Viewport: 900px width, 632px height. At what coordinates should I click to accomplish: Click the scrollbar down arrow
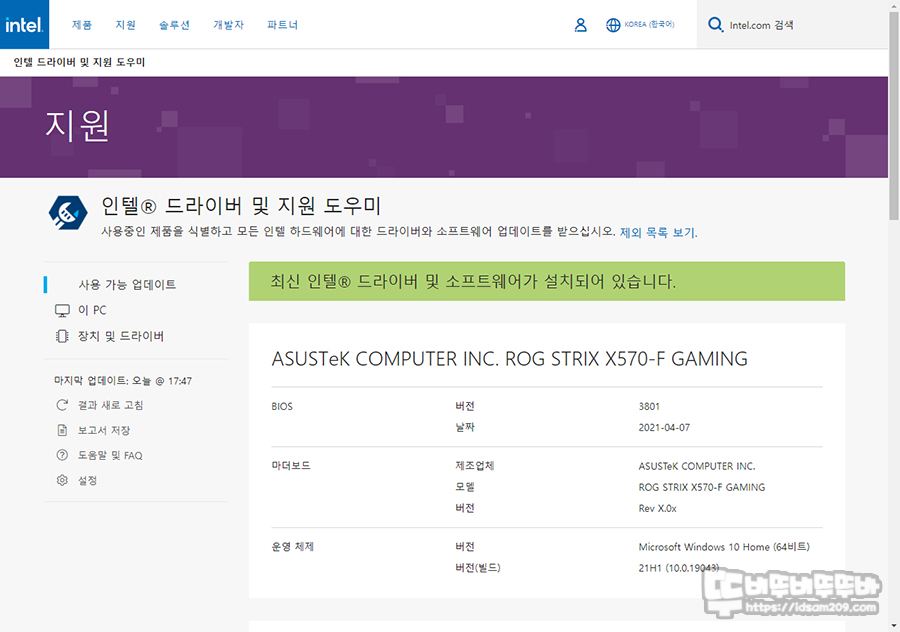pyautogui.click(x=894, y=626)
